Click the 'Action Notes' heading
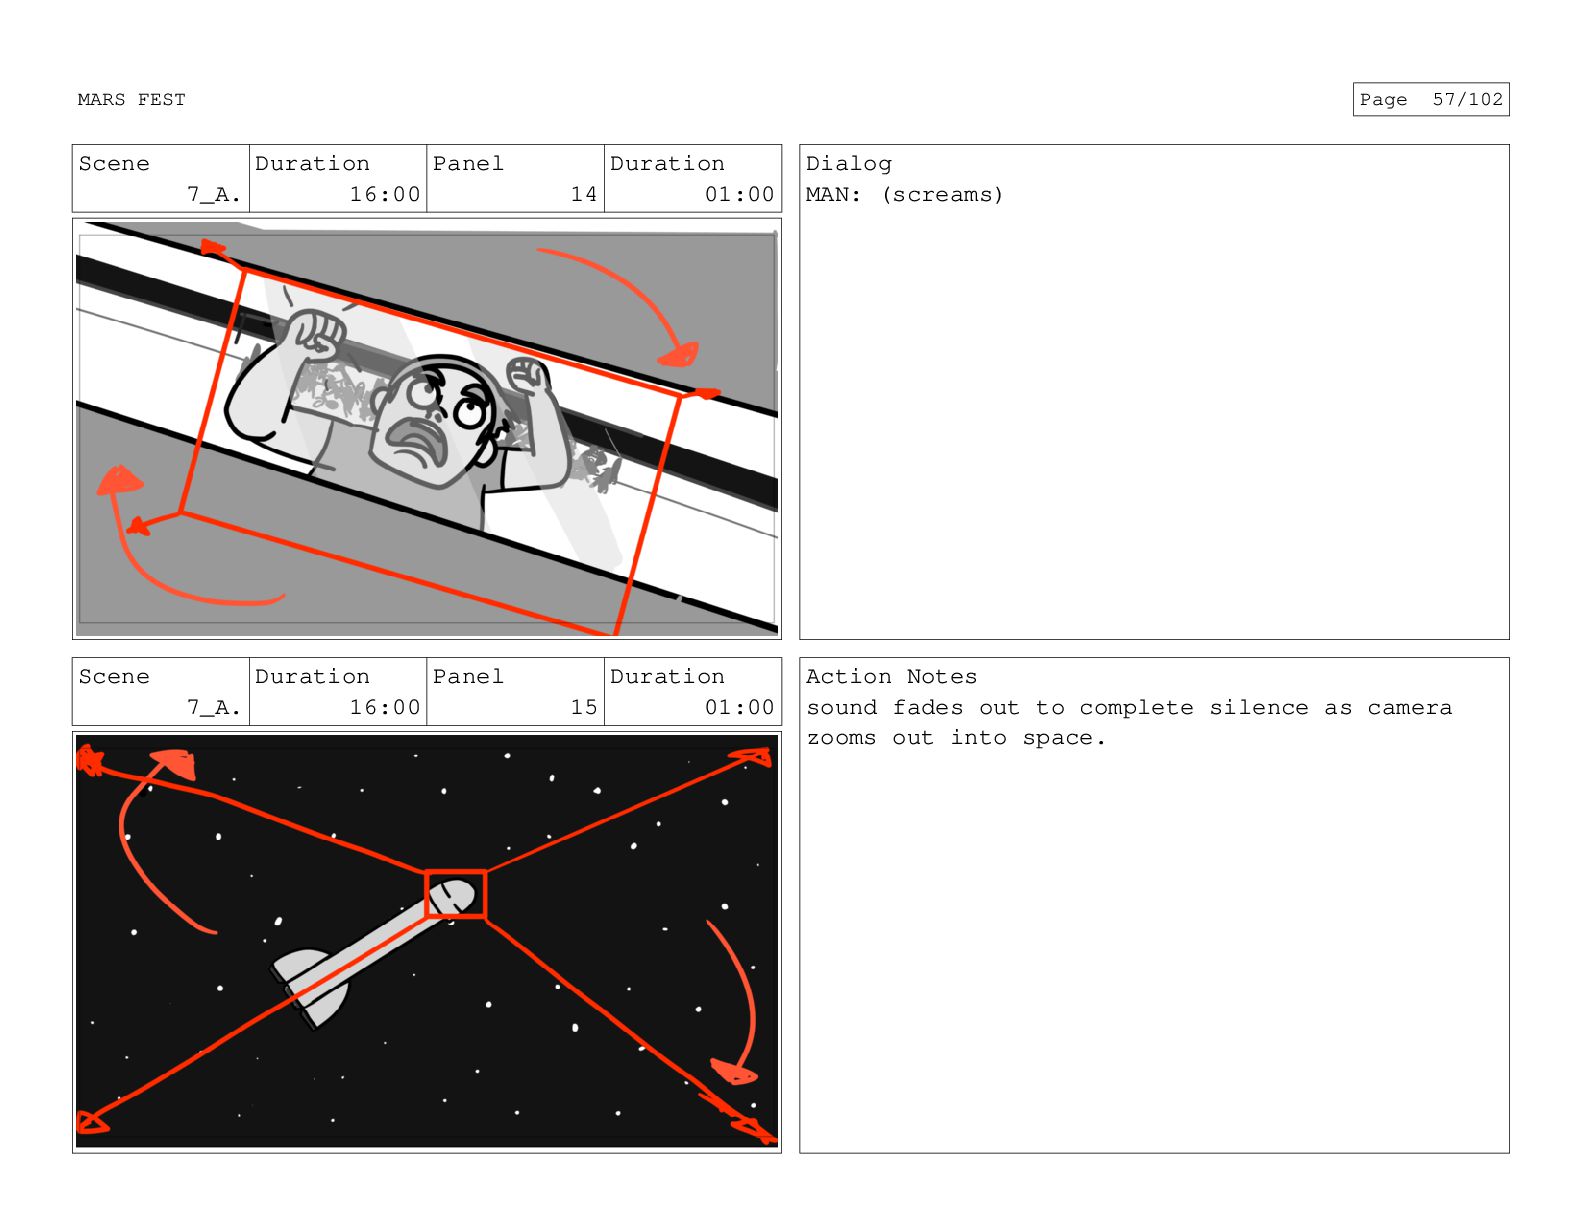The height and width of the screenshot is (1225, 1582). point(891,677)
